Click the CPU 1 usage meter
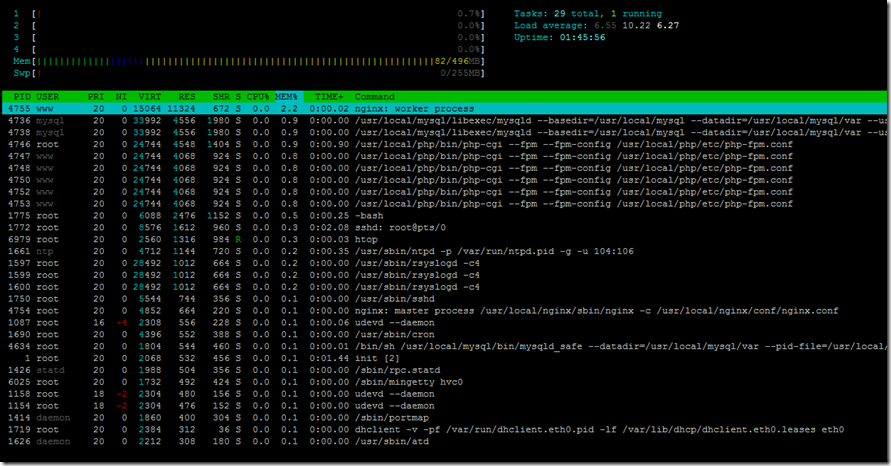Viewport: 891px width, 466px height. tap(249, 14)
